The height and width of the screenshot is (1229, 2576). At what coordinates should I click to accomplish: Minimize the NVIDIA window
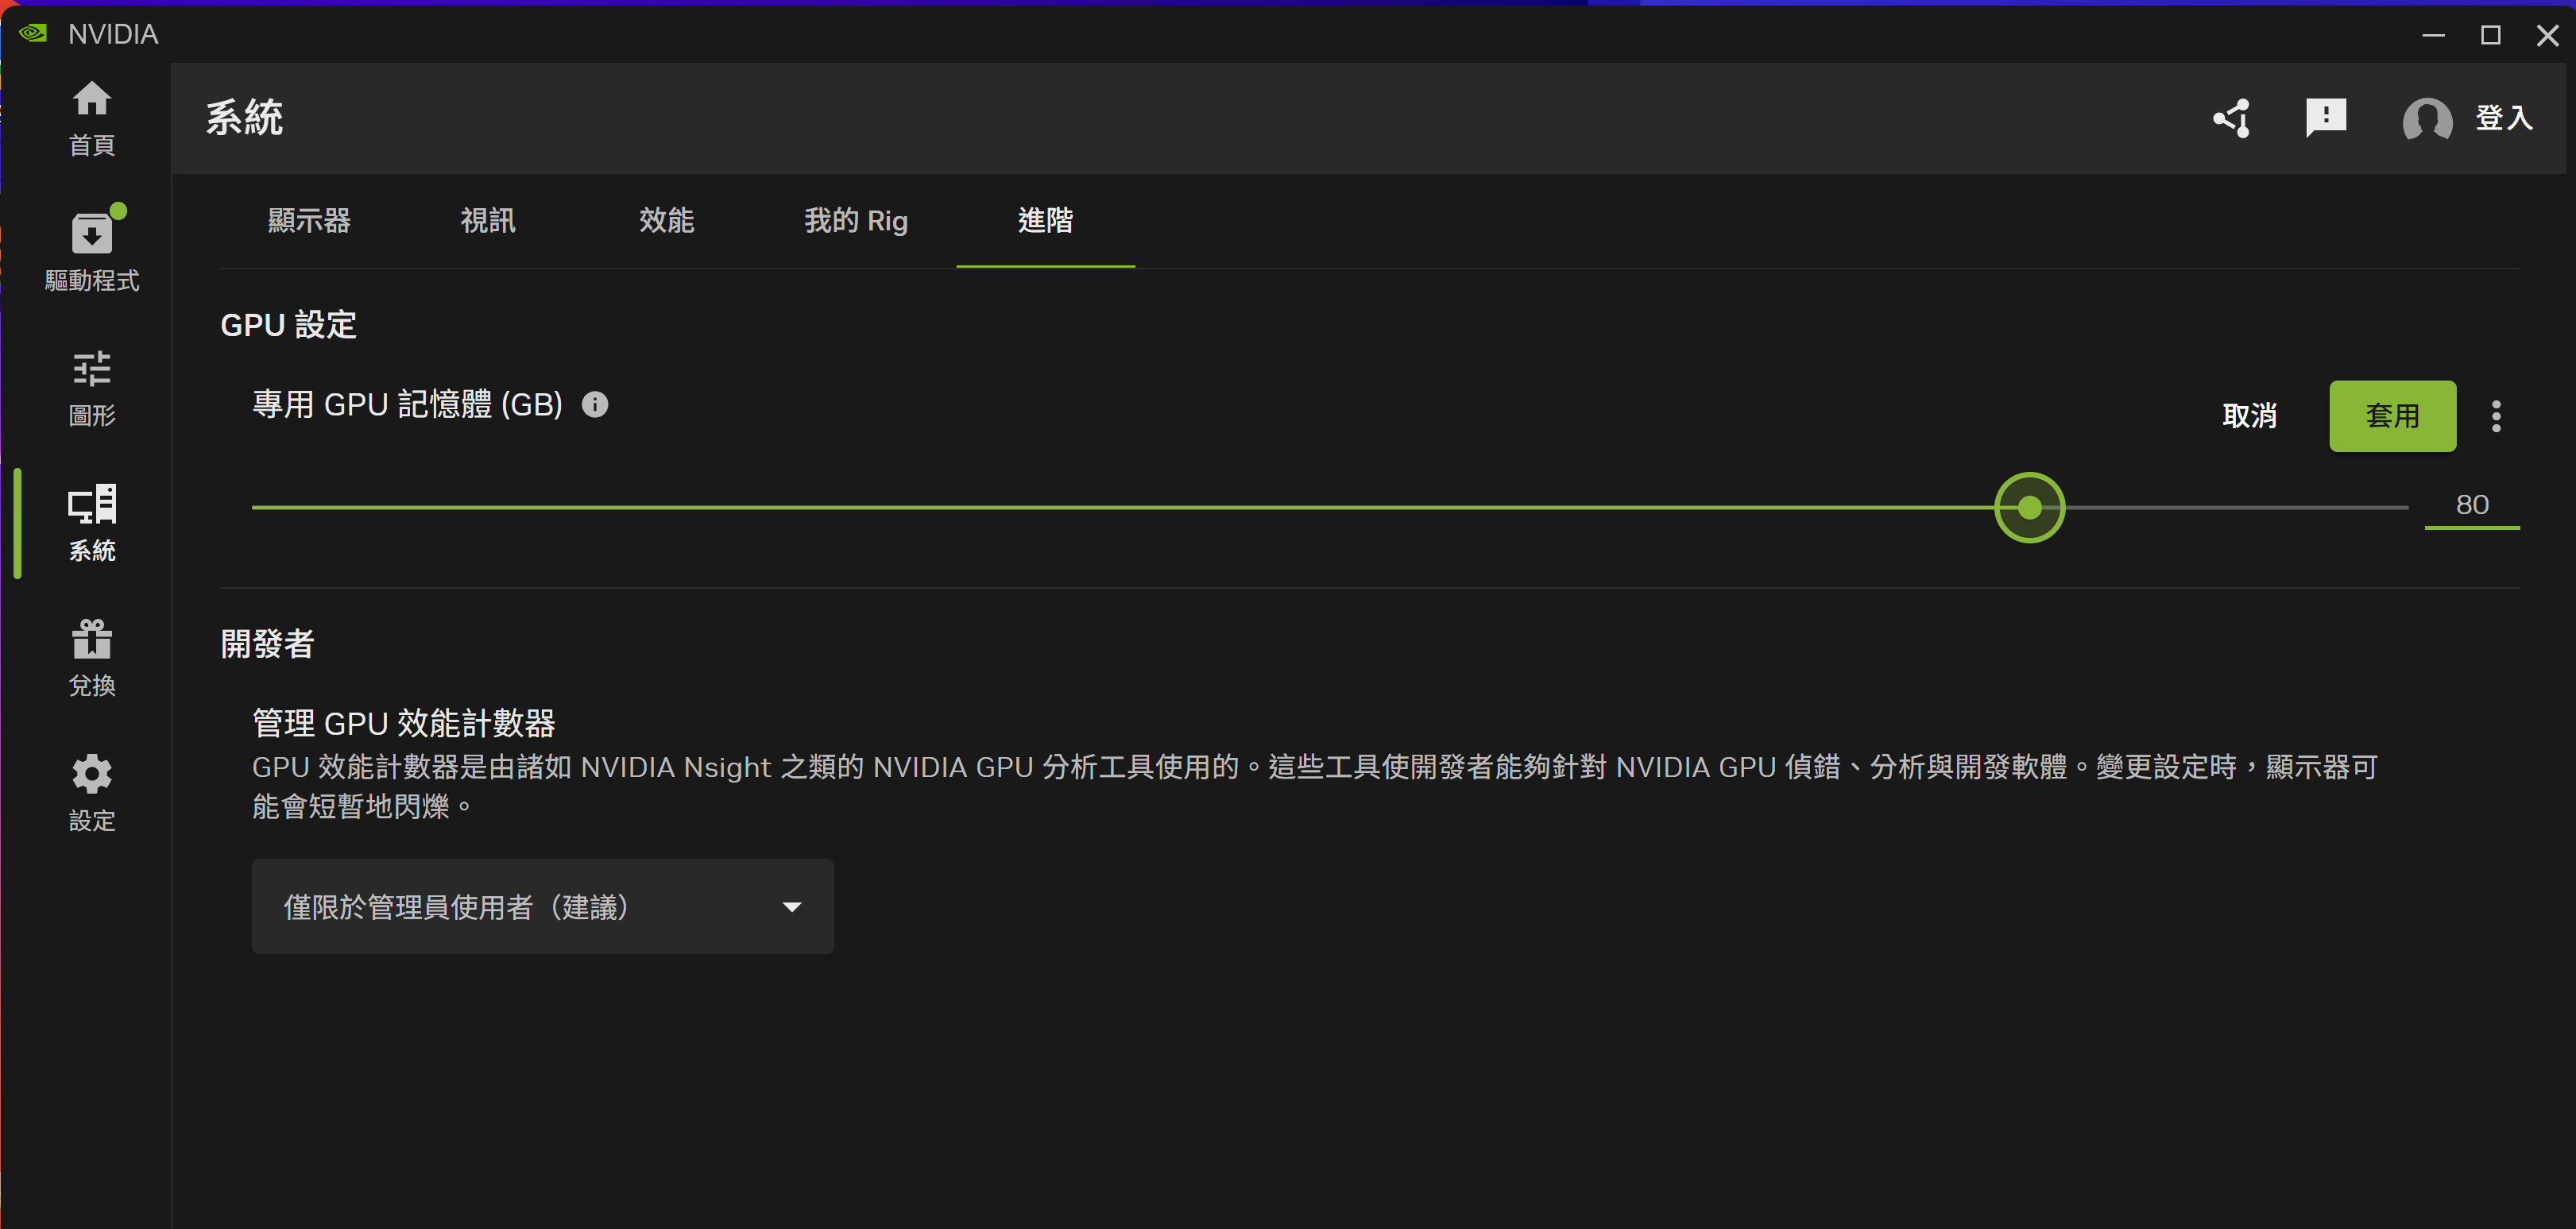tap(2433, 35)
